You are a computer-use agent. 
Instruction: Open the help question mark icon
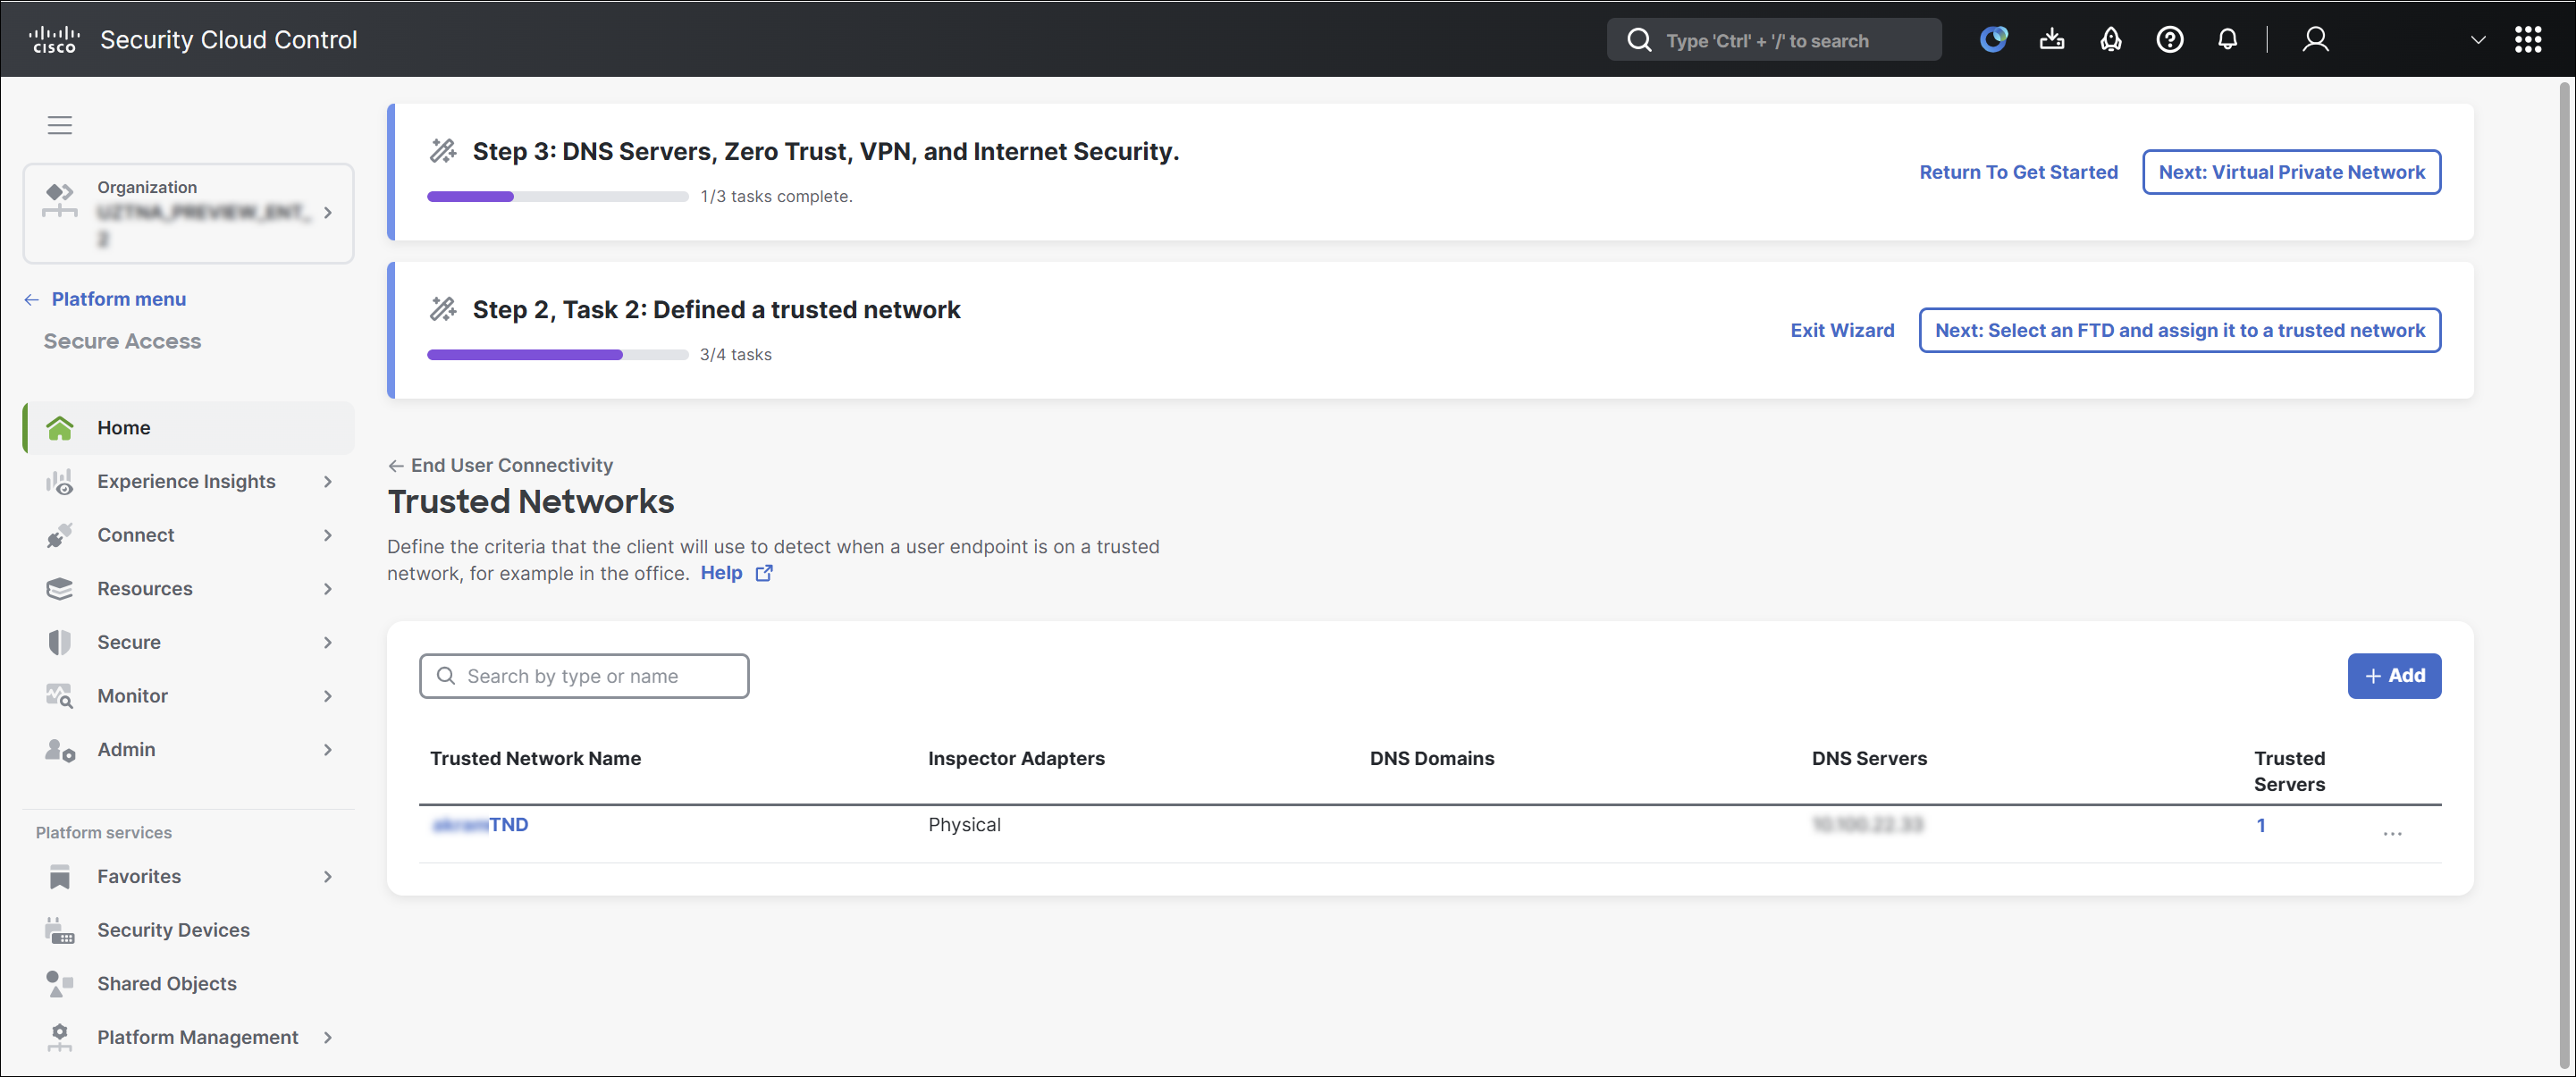pyautogui.click(x=2170, y=39)
